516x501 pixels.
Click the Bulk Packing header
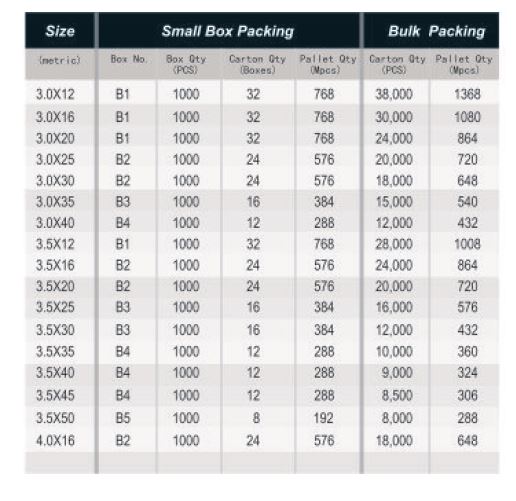(x=437, y=31)
